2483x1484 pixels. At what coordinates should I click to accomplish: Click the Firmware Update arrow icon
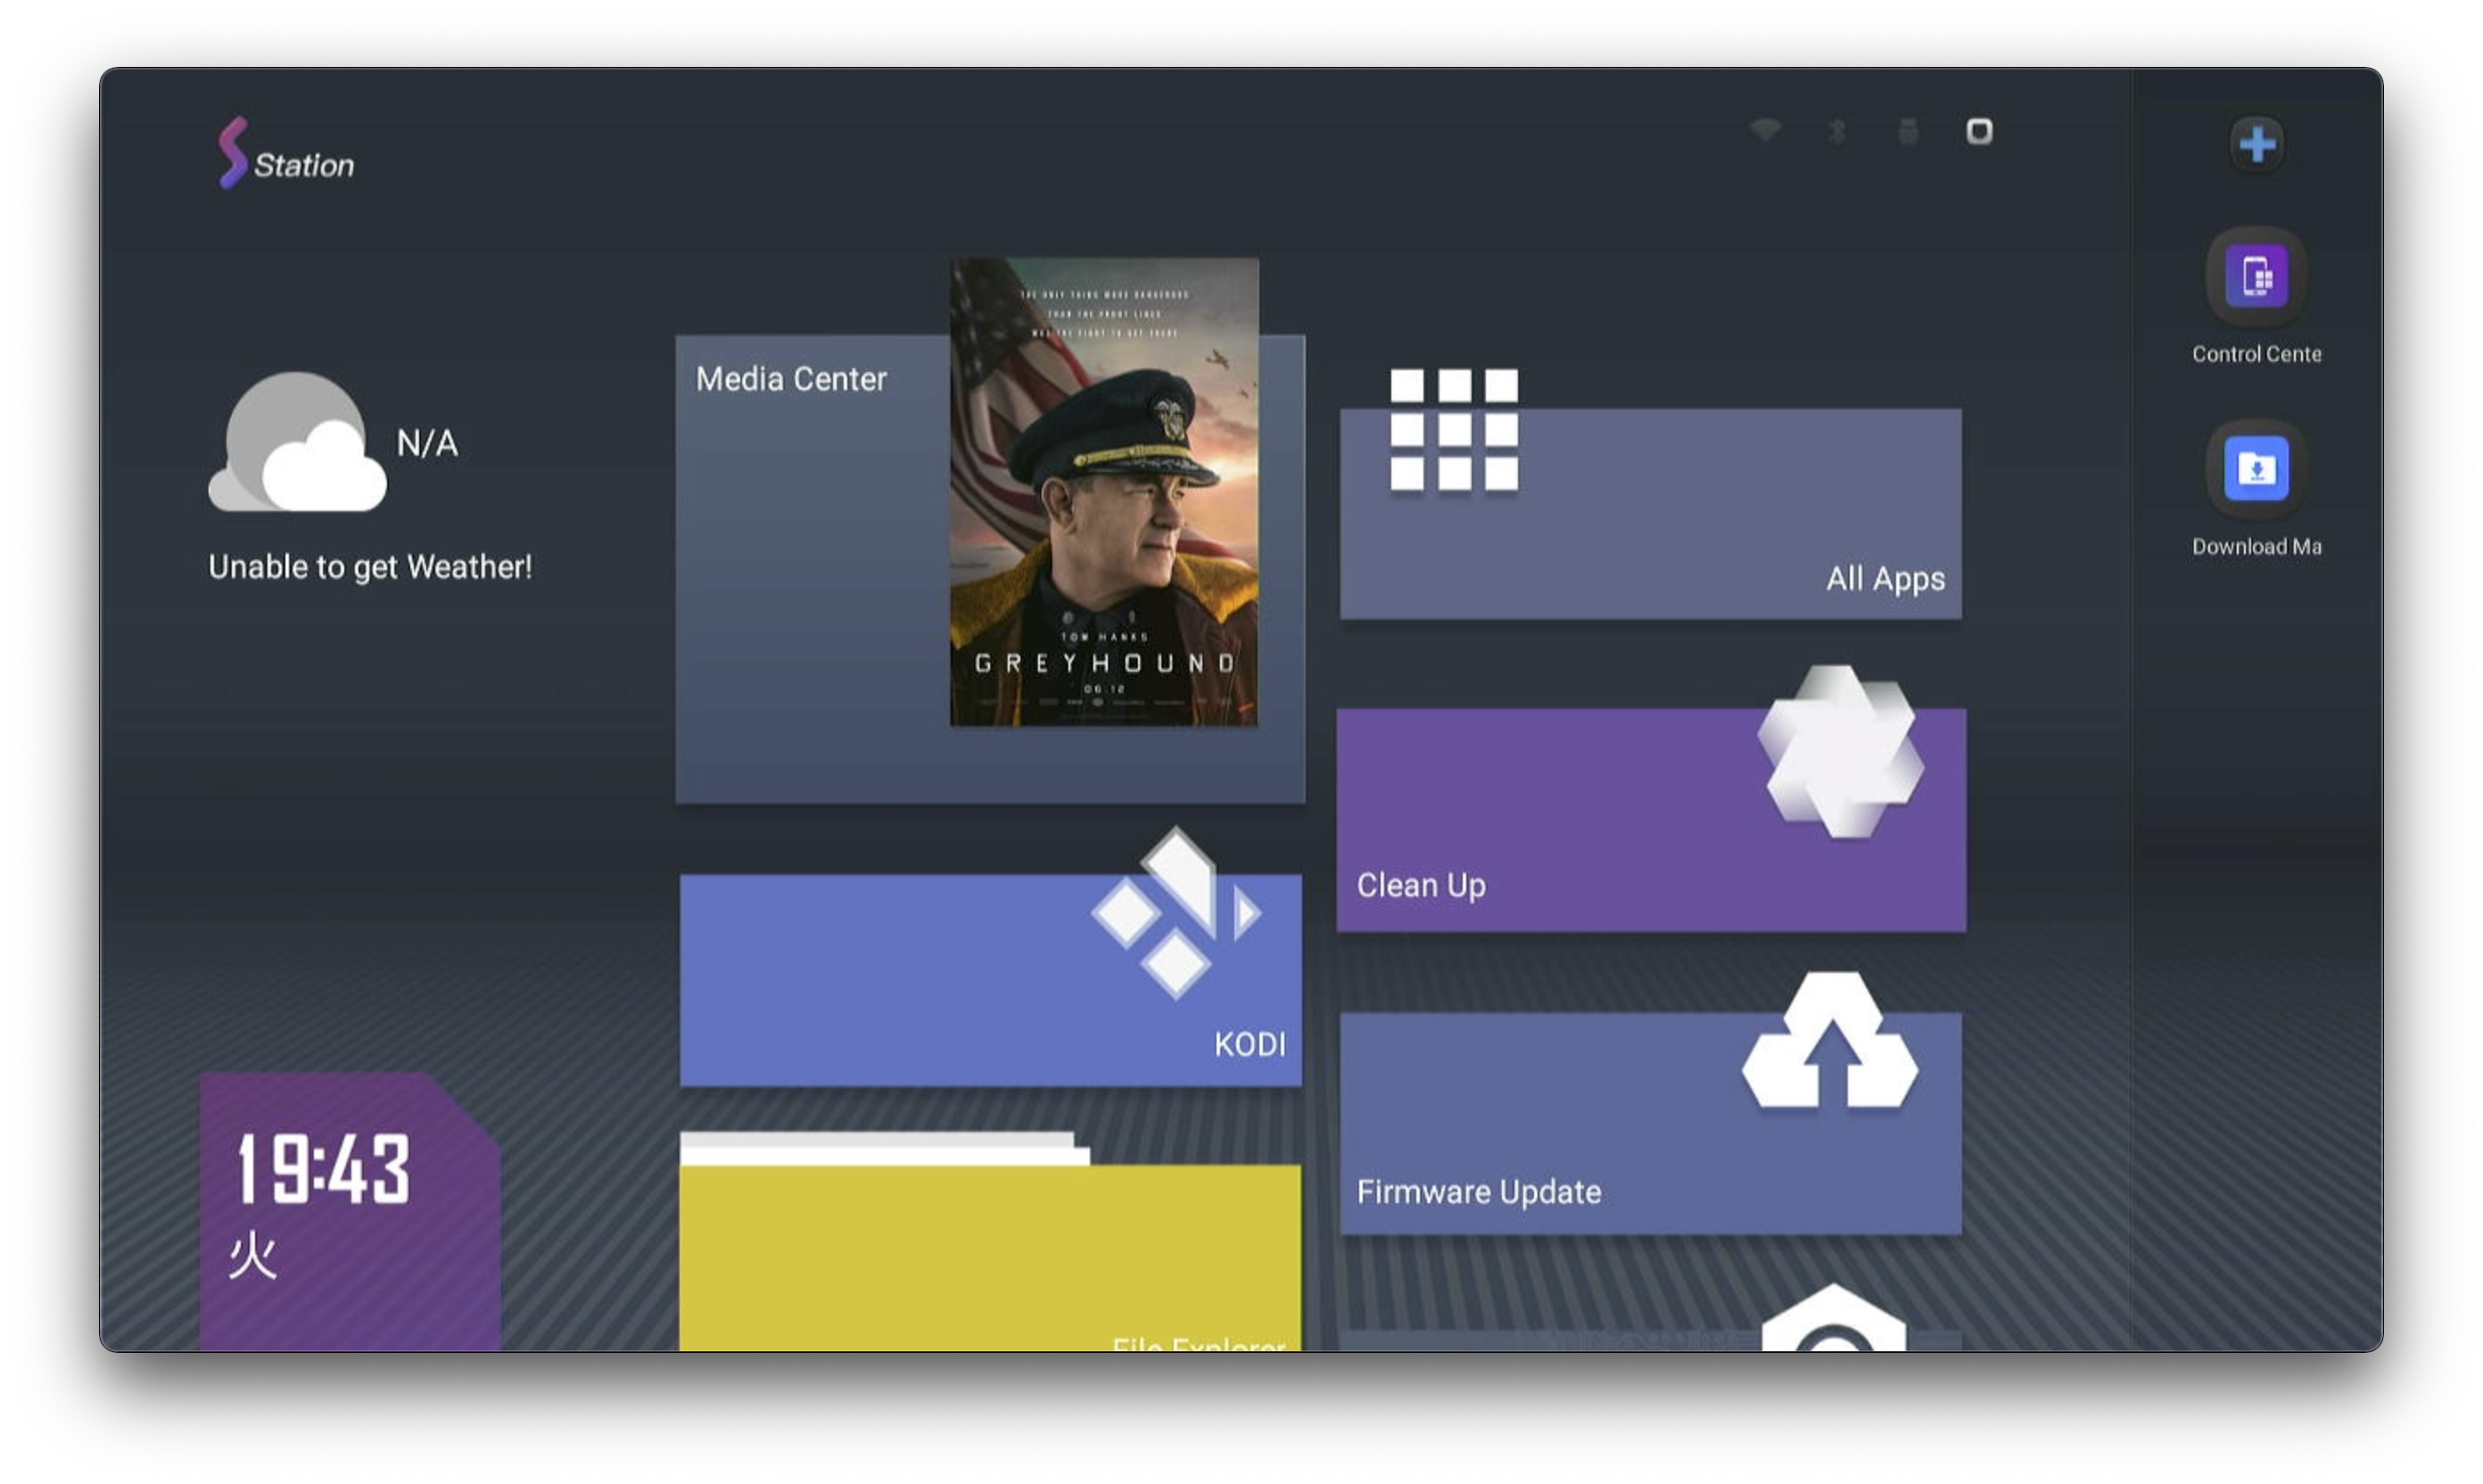[1830, 1041]
